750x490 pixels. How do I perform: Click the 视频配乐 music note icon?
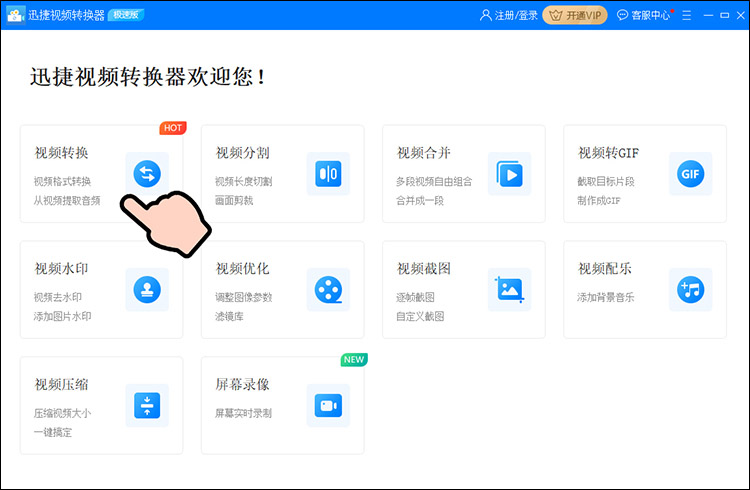click(x=690, y=290)
